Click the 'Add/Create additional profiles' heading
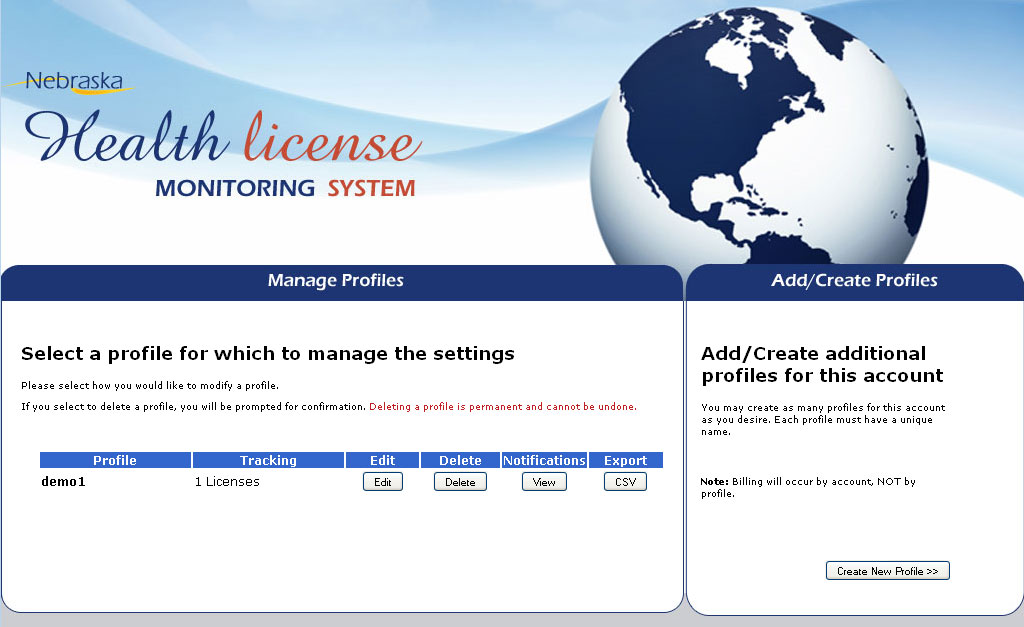 coord(822,364)
